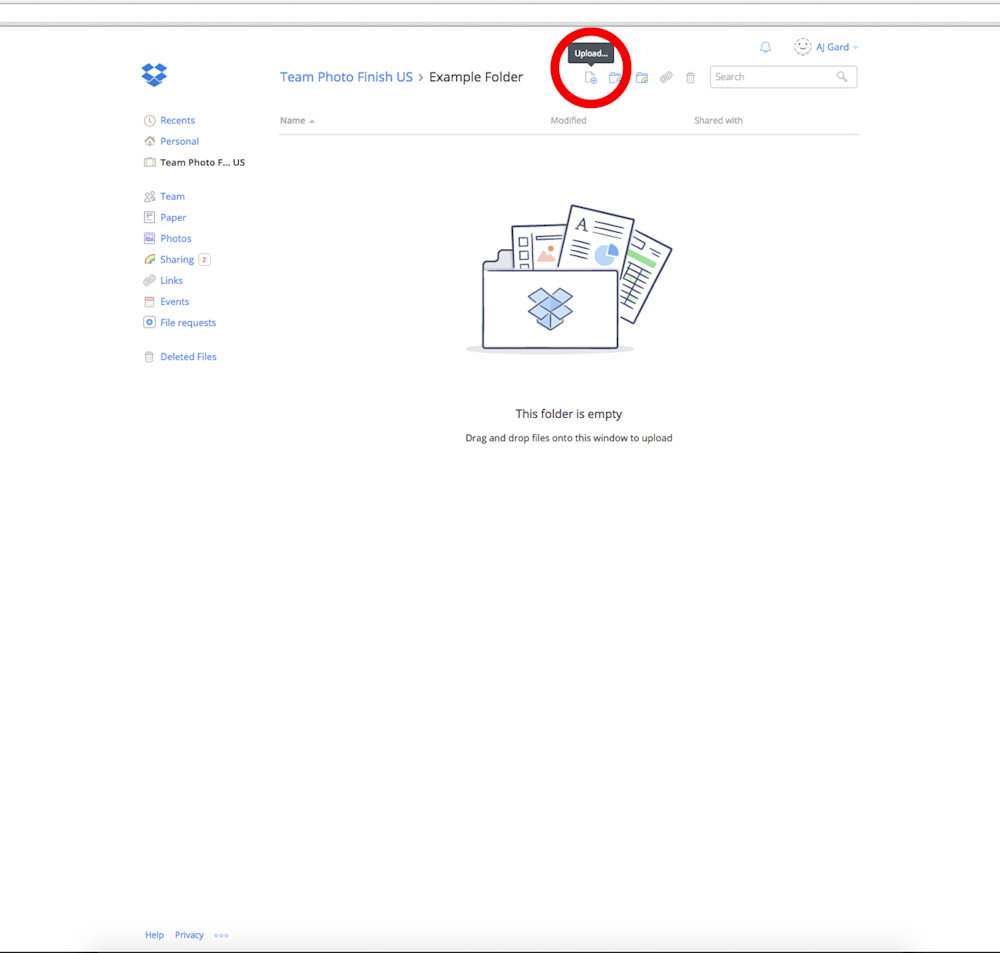1000x953 pixels.
Task: Open the Team page from sidebar
Action: point(165,196)
